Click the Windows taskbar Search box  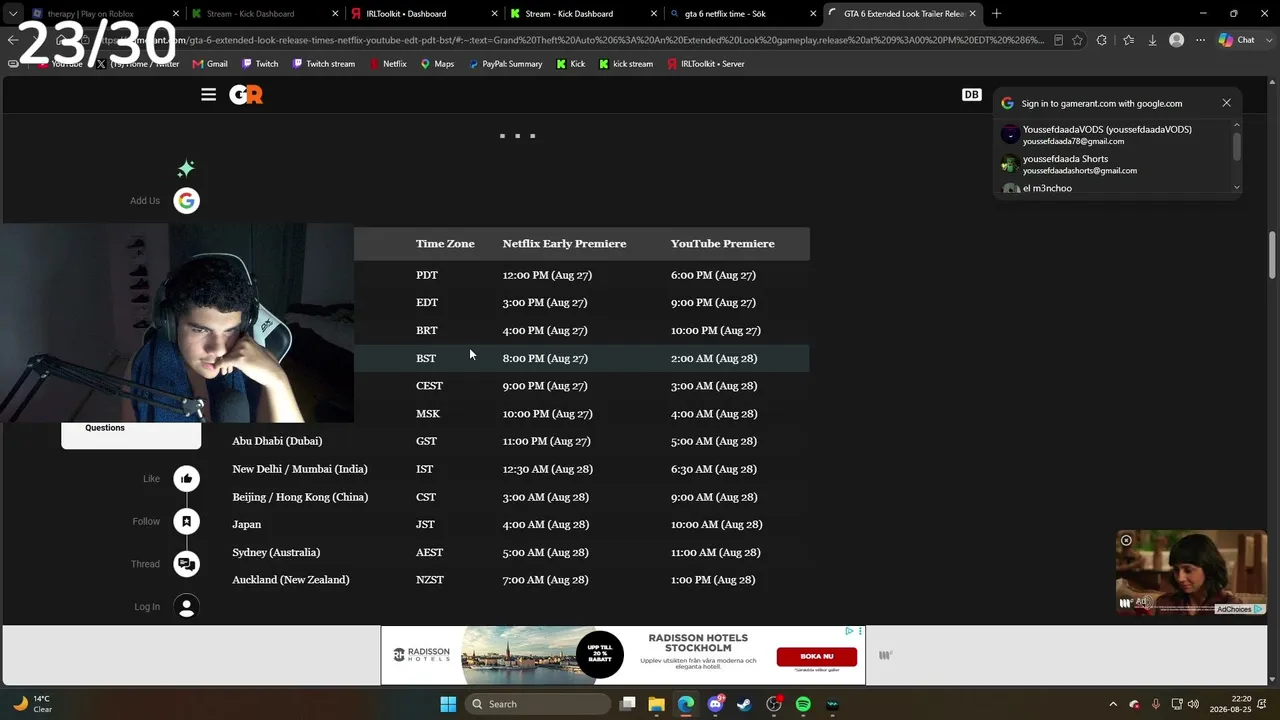[x=540, y=704]
